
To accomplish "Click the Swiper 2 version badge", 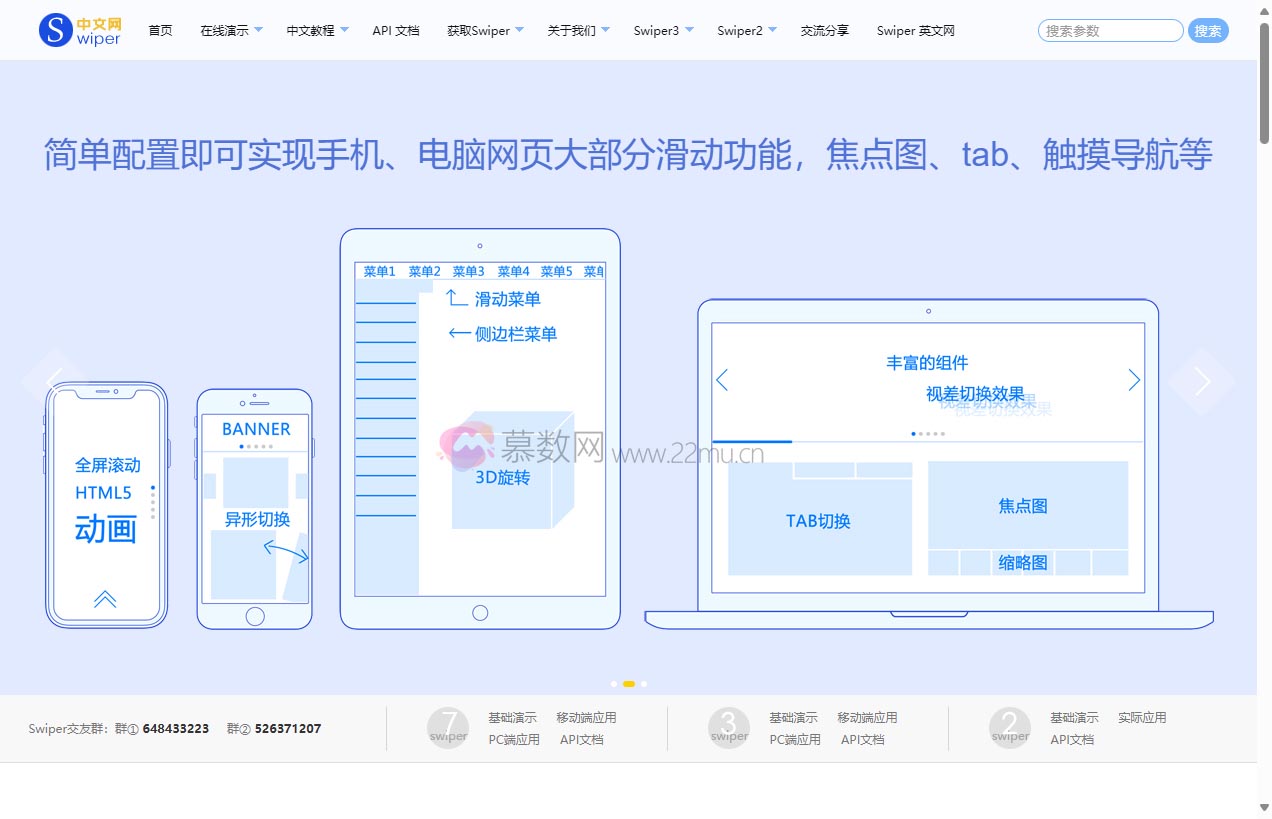I will point(1010,728).
